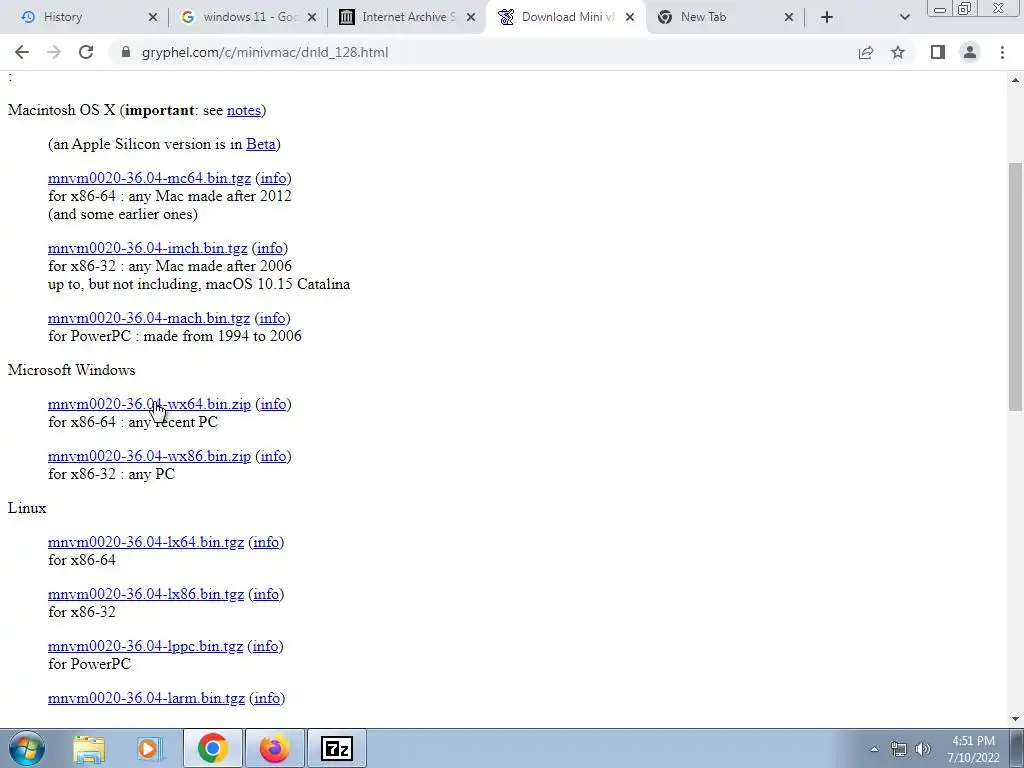Image resolution: width=1024 pixels, height=768 pixels.
Task: Click the 'Microsoft Windows' heading text
Action: 72,370
